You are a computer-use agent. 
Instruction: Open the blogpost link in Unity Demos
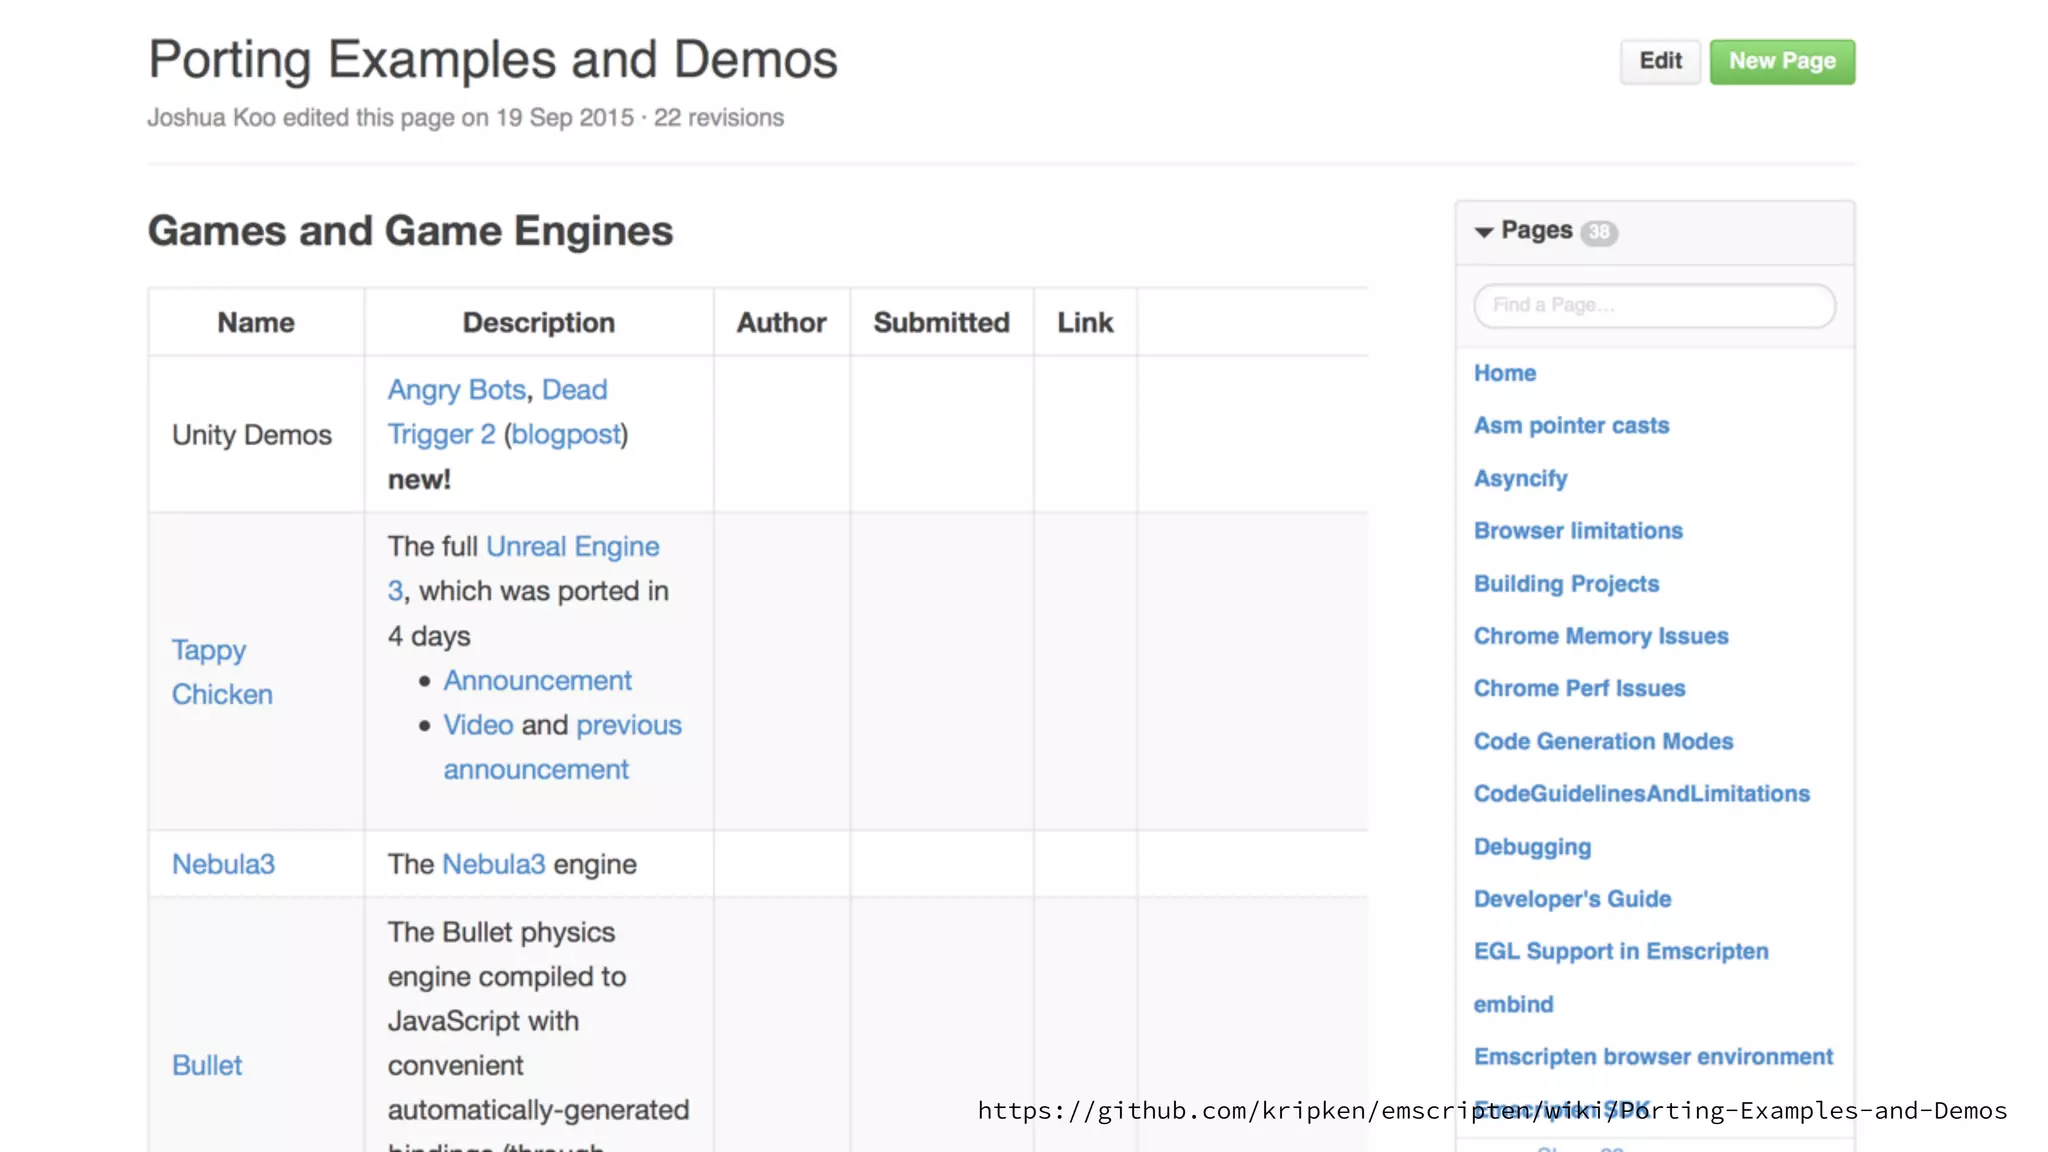(566, 435)
